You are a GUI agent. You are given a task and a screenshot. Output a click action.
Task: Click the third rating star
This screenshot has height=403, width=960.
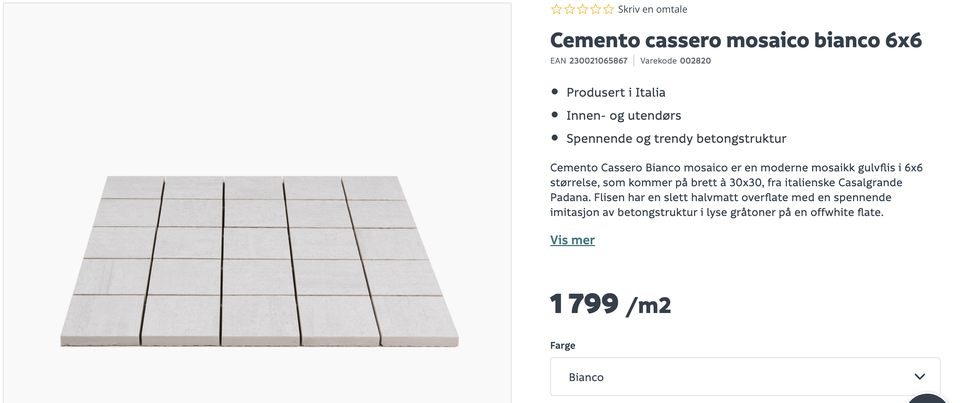click(x=583, y=10)
